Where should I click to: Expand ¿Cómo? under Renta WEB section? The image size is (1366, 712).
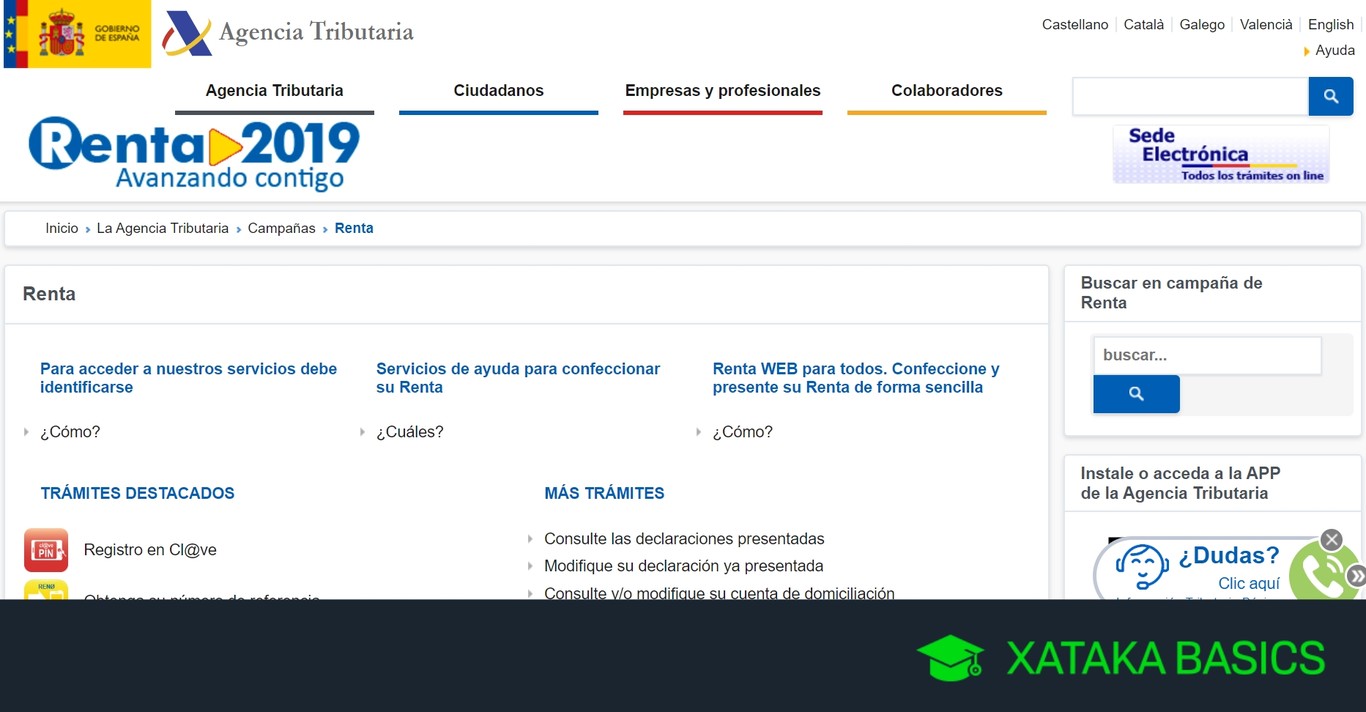pyautogui.click(x=743, y=432)
